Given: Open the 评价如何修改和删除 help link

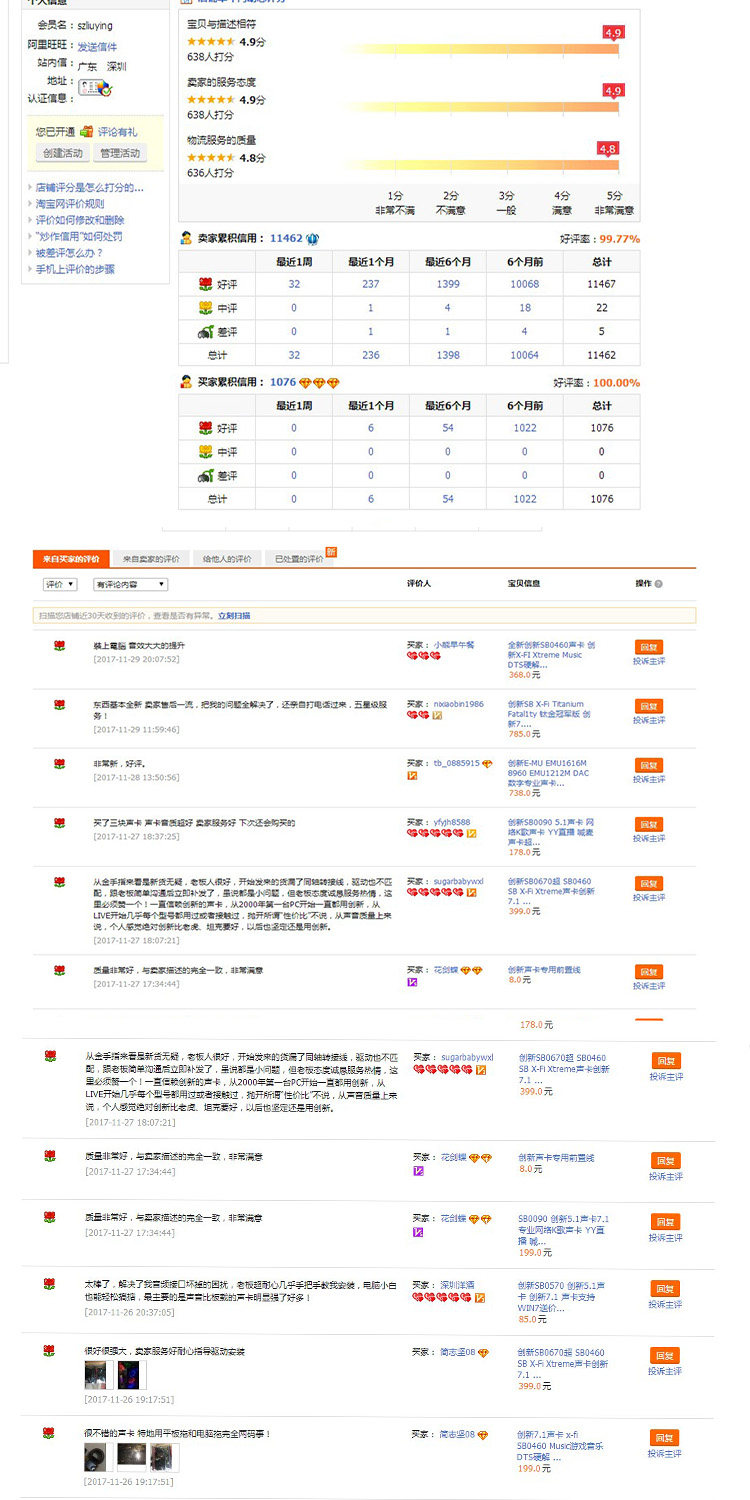Looking at the screenshot, I should pyautogui.click(x=80, y=220).
